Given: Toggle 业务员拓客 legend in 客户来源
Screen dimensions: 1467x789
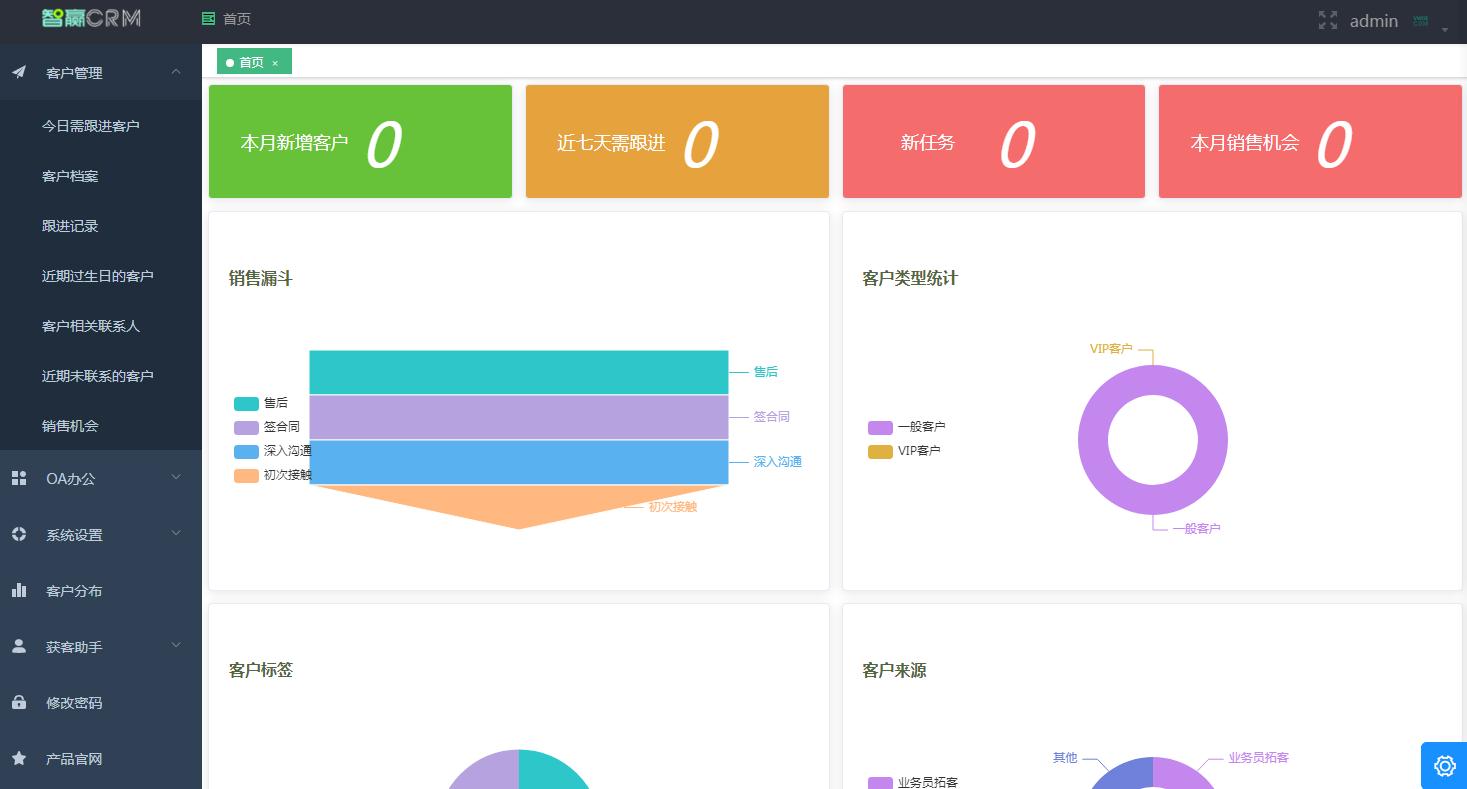Looking at the screenshot, I should tap(913, 783).
